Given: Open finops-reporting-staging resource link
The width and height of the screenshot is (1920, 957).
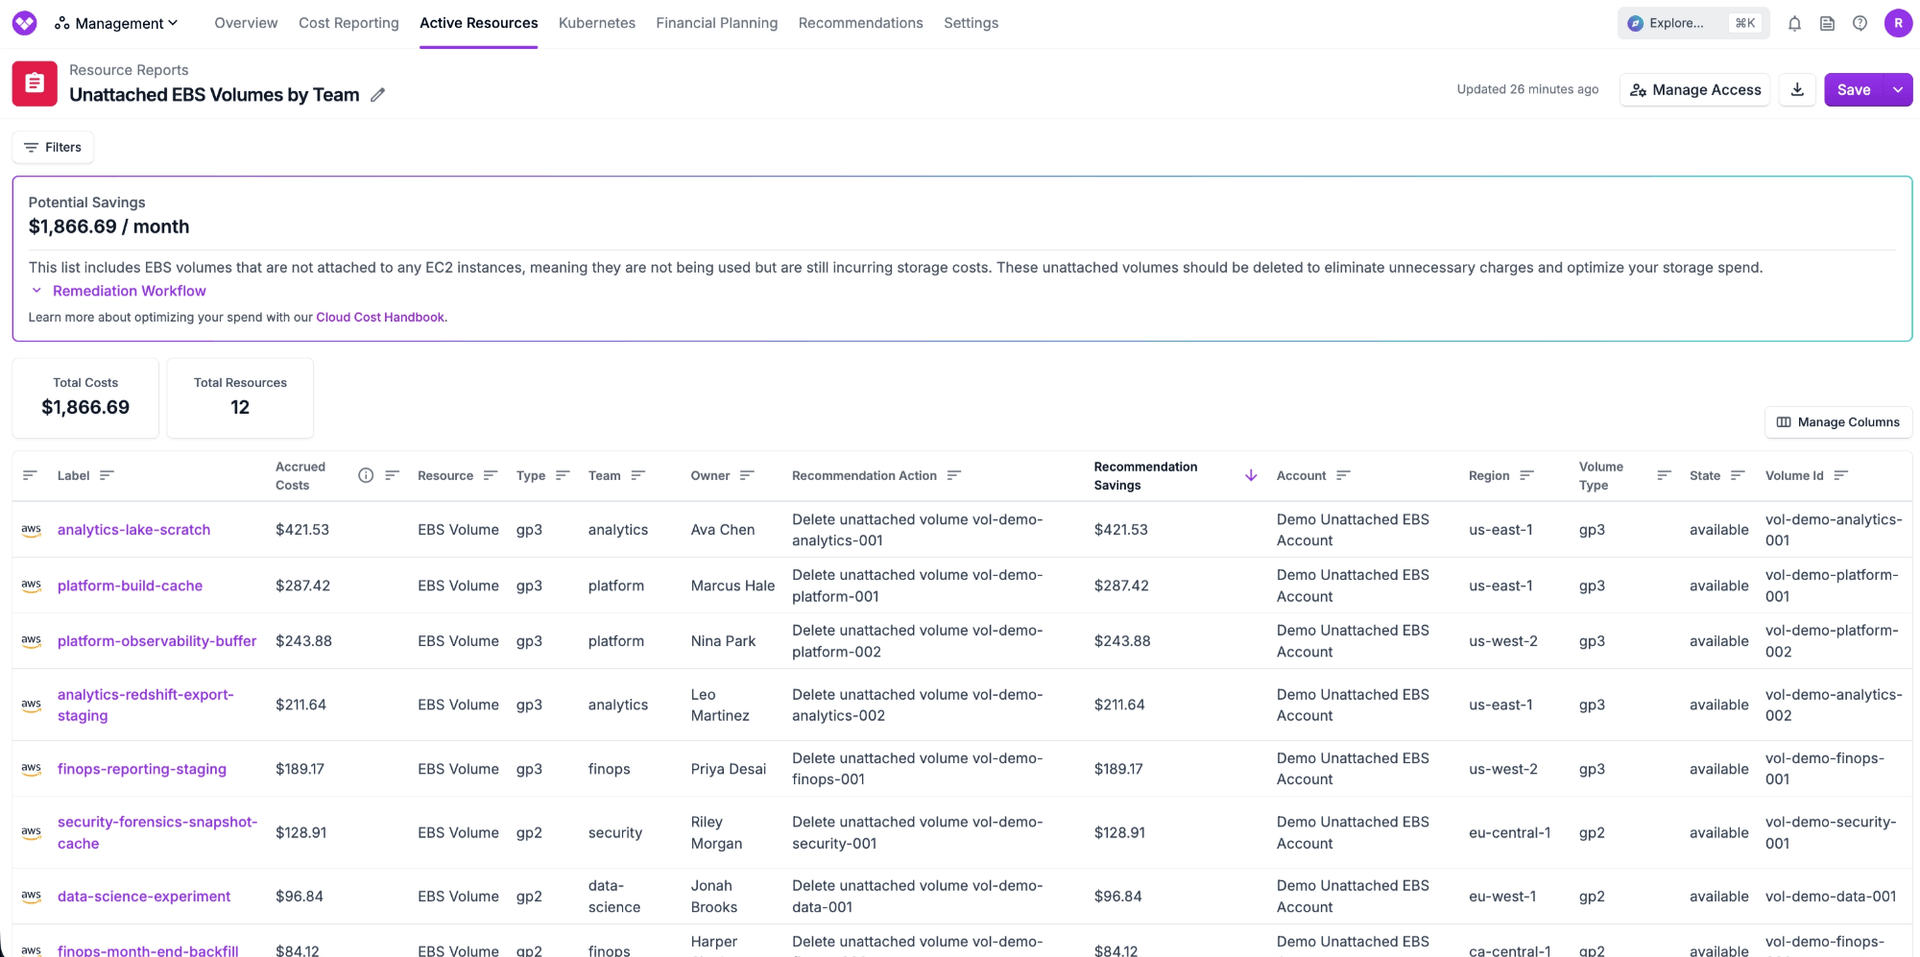Looking at the screenshot, I should point(142,769).
